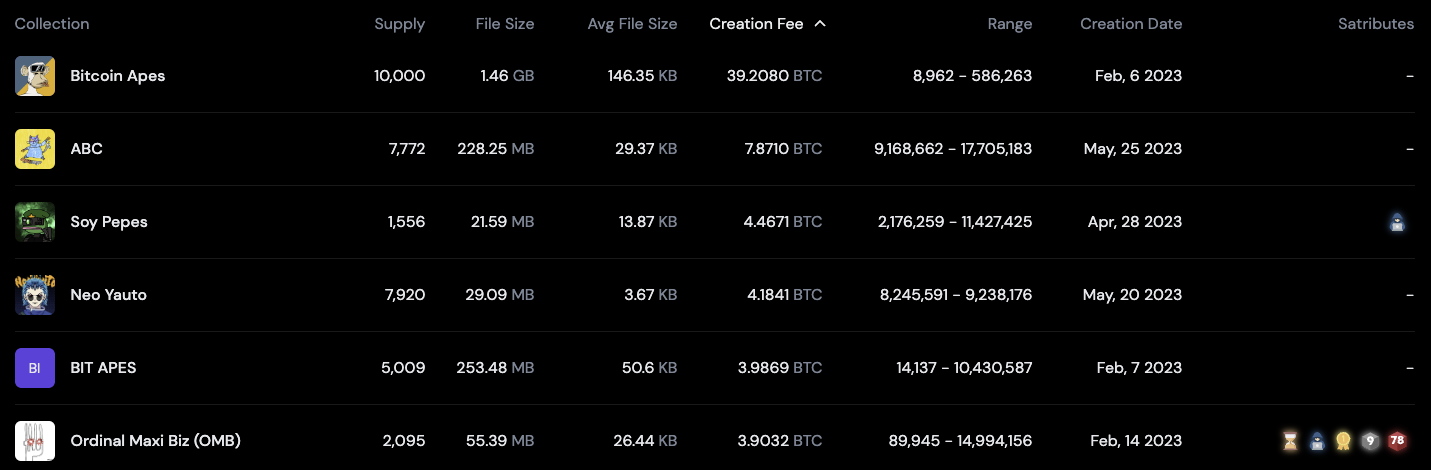Click the gray 9 satribute badge
Viewport: 1431px width, 470px height.
(1371, 441)
